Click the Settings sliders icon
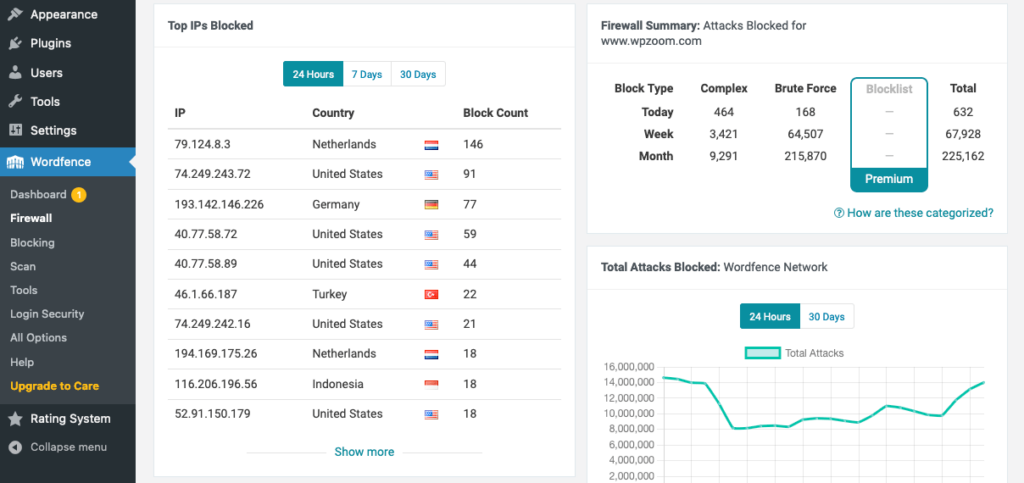Viewport: 1024px width, 483px height. click(15, 131)
